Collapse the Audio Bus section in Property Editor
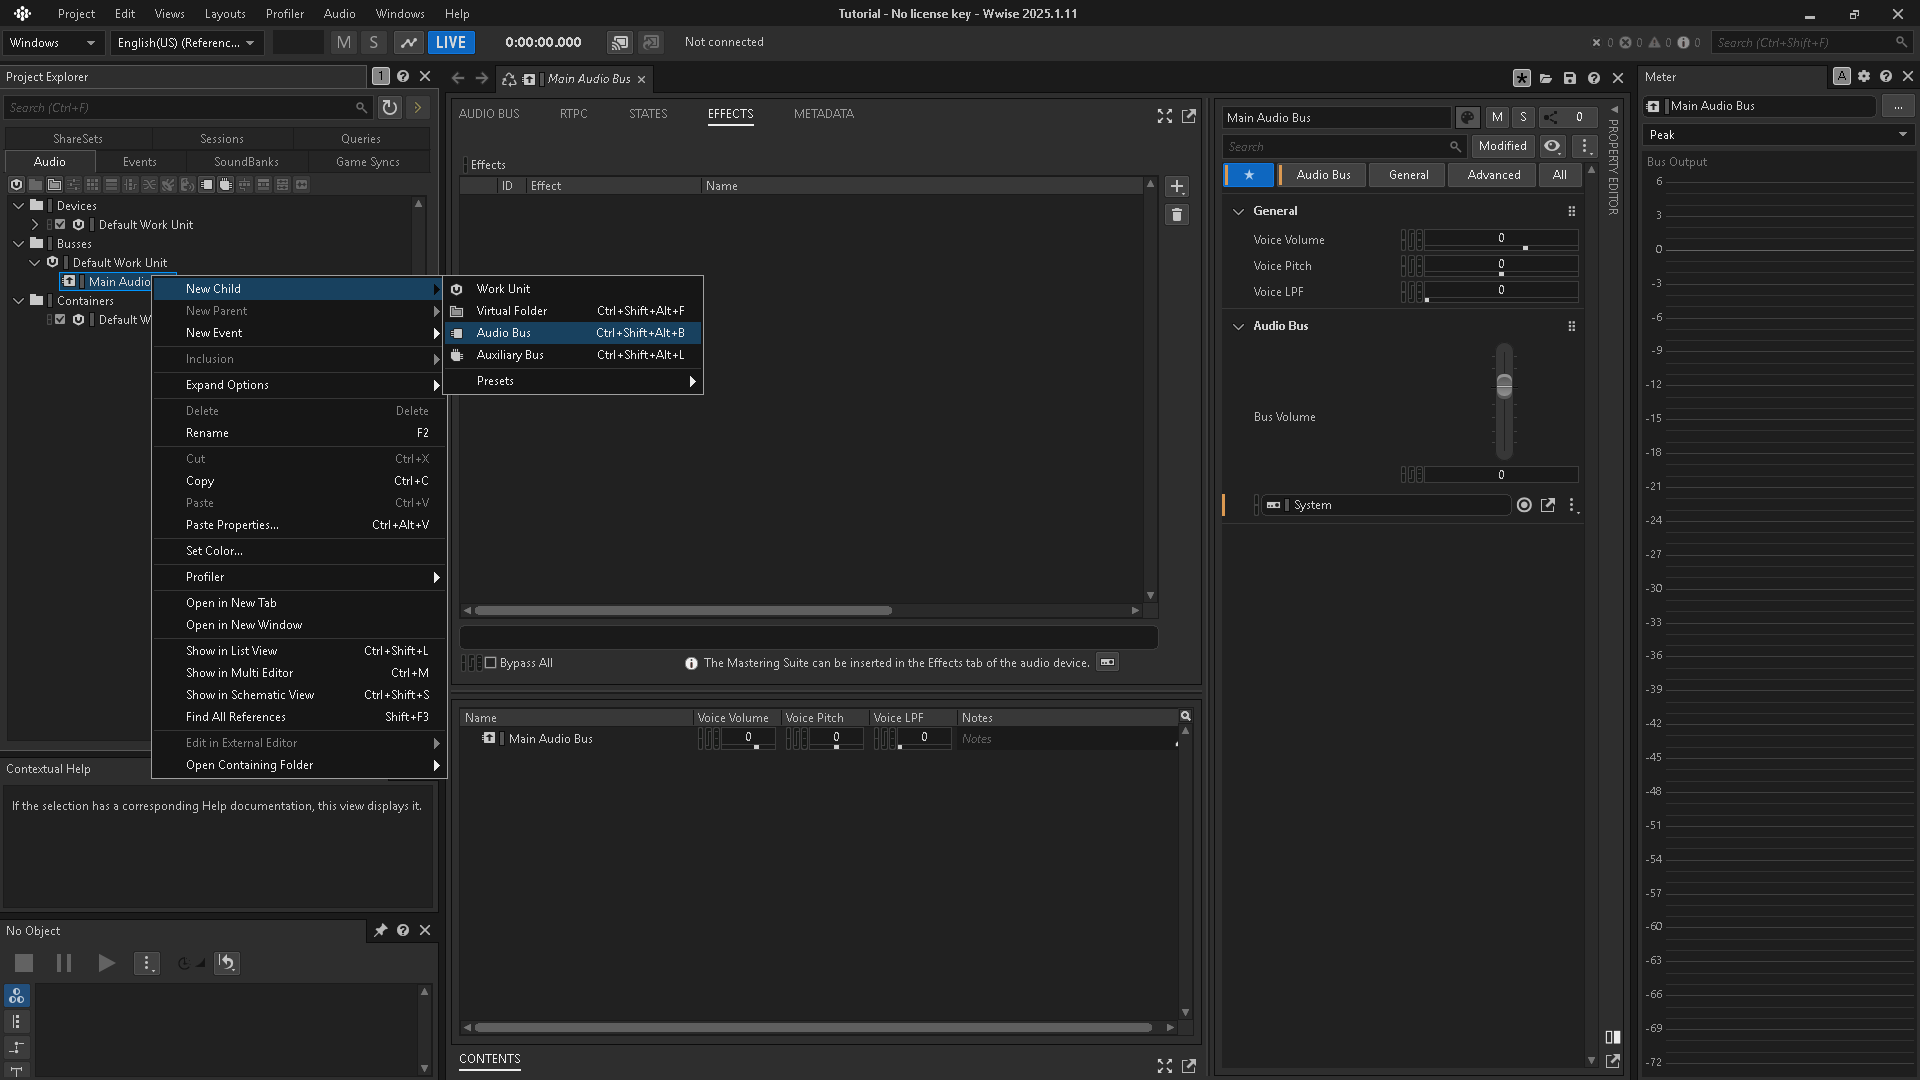This screenshot has height=1080, width=1920. (x=1238, y=326)
